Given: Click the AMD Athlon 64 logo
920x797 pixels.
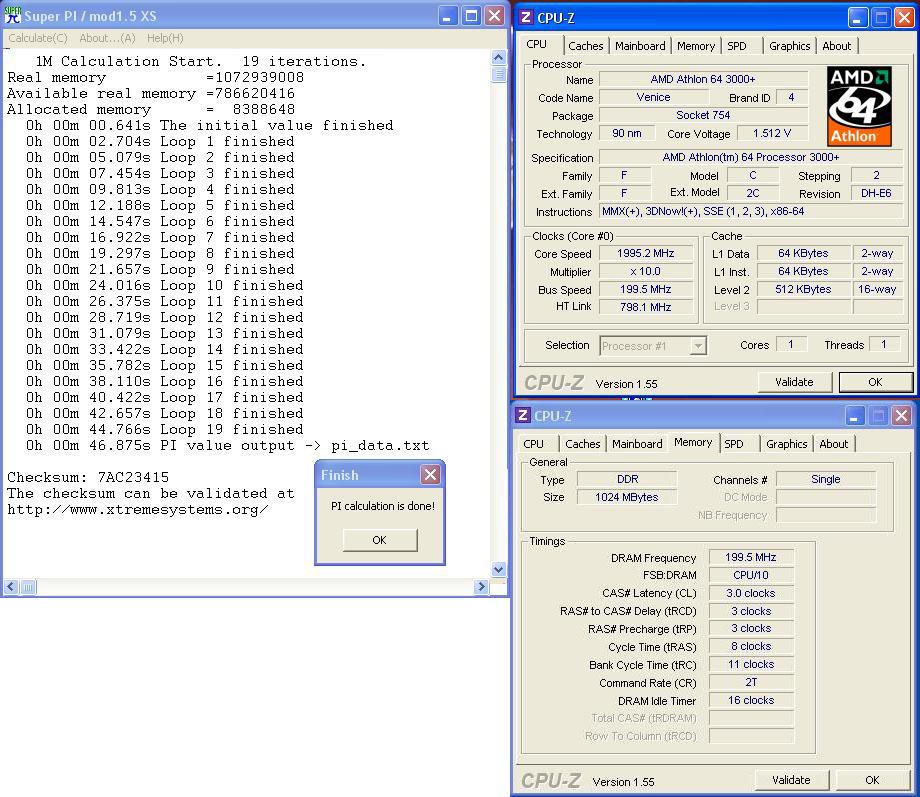Looking at the screenshot, I should pyautogui.click(x=860, y=106).
